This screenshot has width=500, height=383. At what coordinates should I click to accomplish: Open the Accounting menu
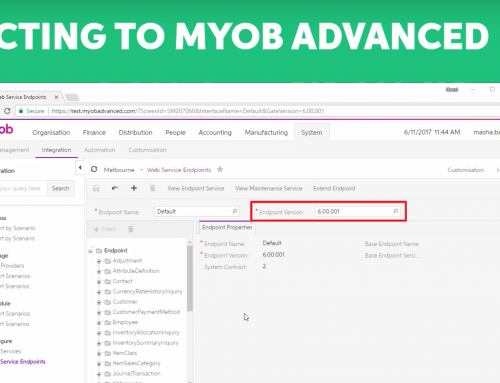pyautogui.click(x=215, y=133)
